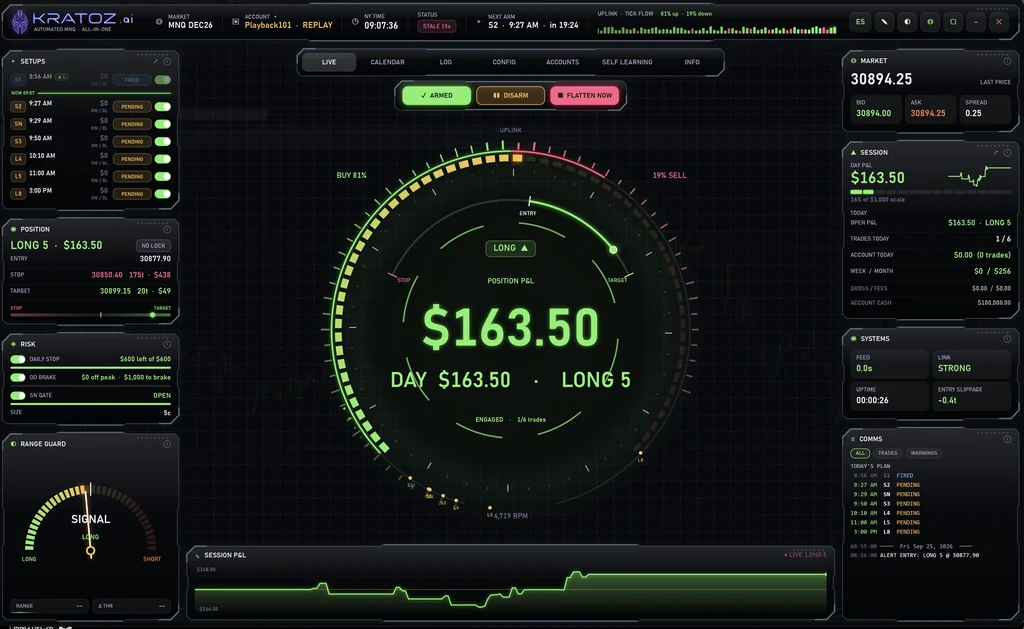Click the ES instrument switch button

pos(860,22)
